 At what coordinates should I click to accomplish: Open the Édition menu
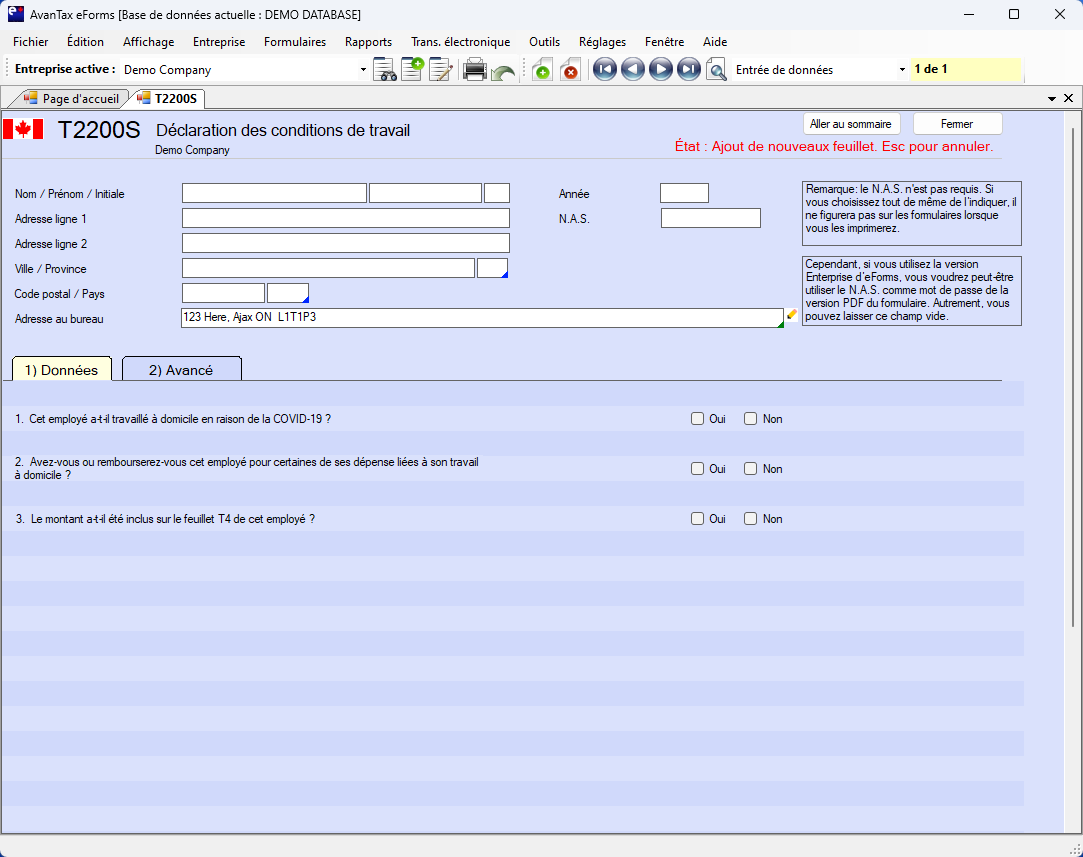[x=86, y=42]
